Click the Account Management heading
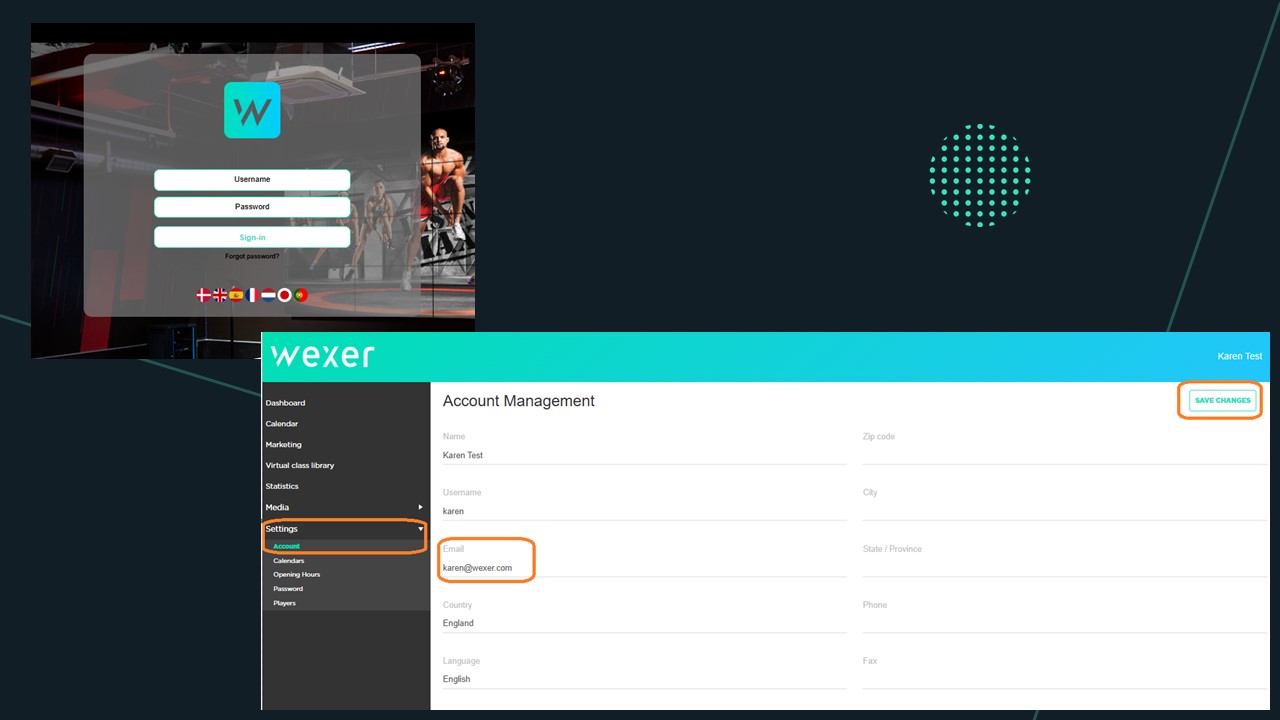1280x720 pixels. pyautogui.click(x=519, y=401)
